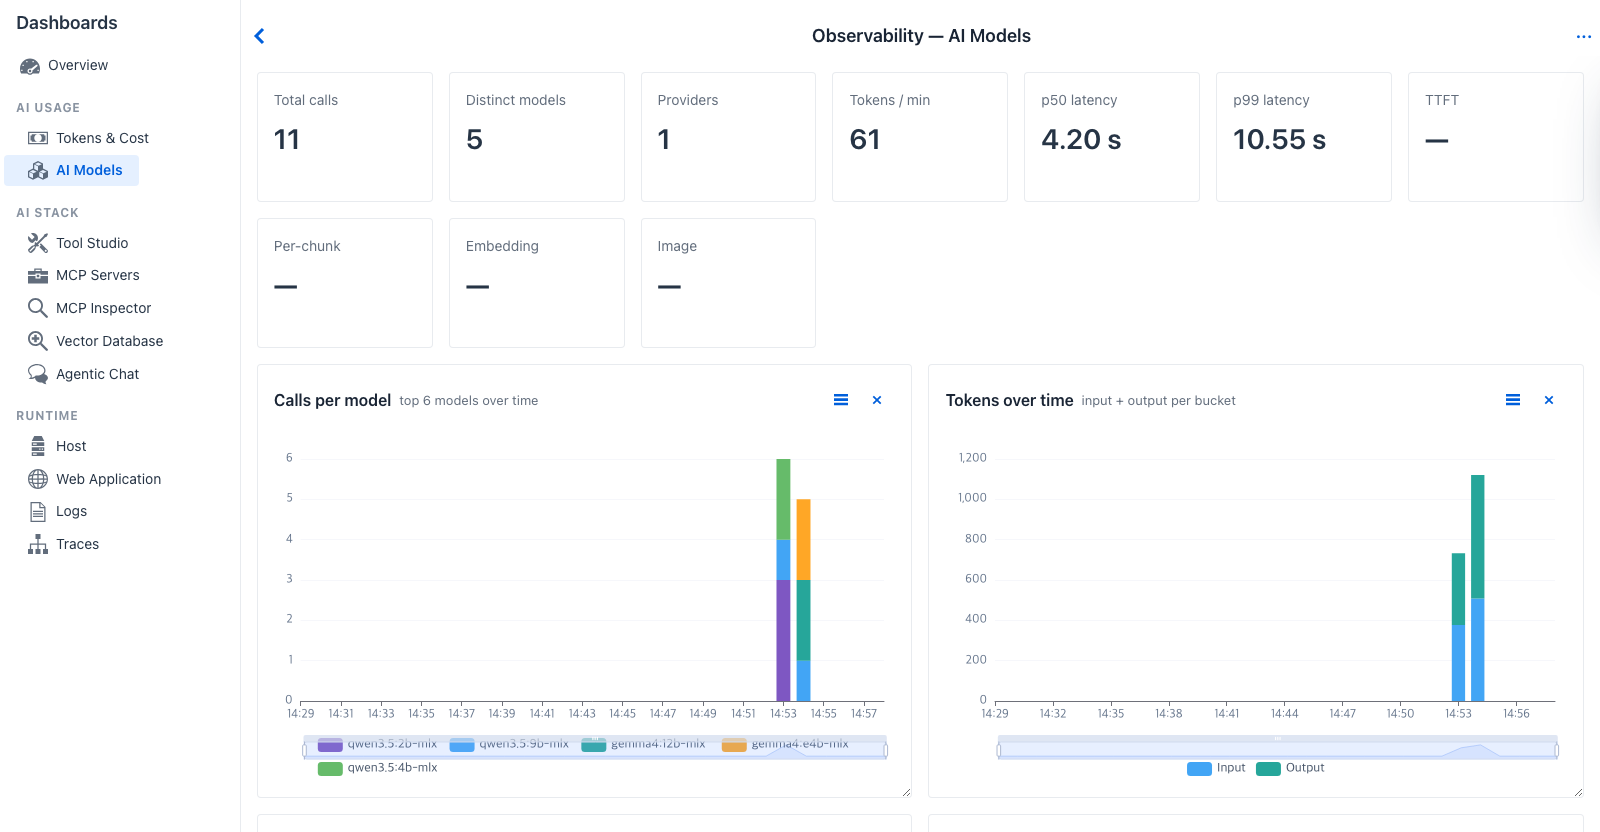Click the purple bar segment in calls chart

(x=783, y=640)
